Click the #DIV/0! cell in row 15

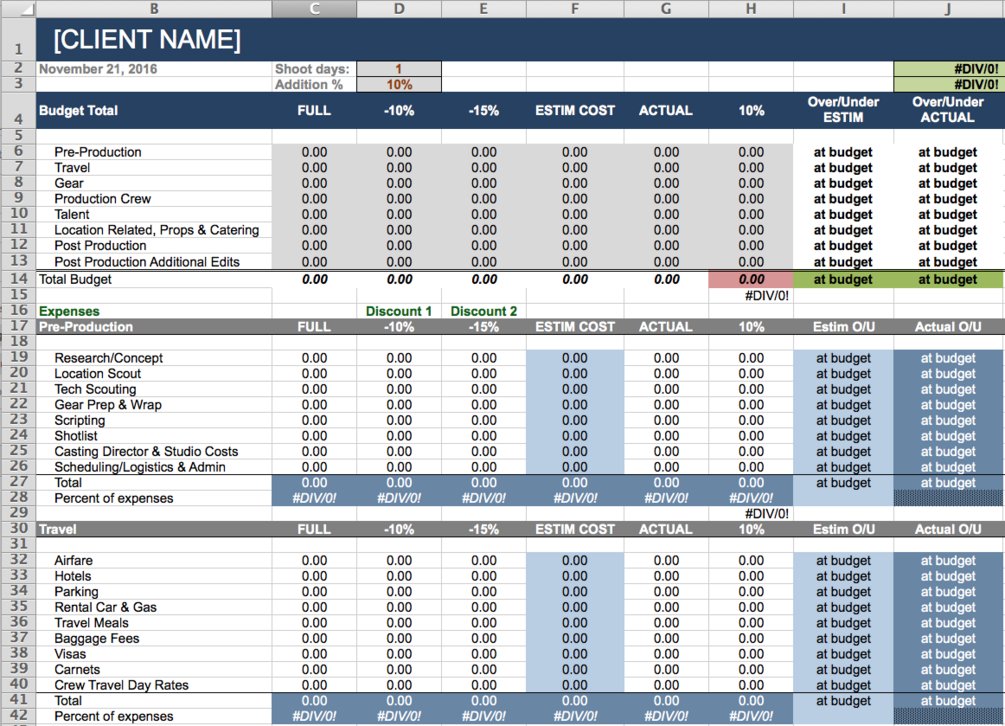pyautogui.click(x=751, y=295)
